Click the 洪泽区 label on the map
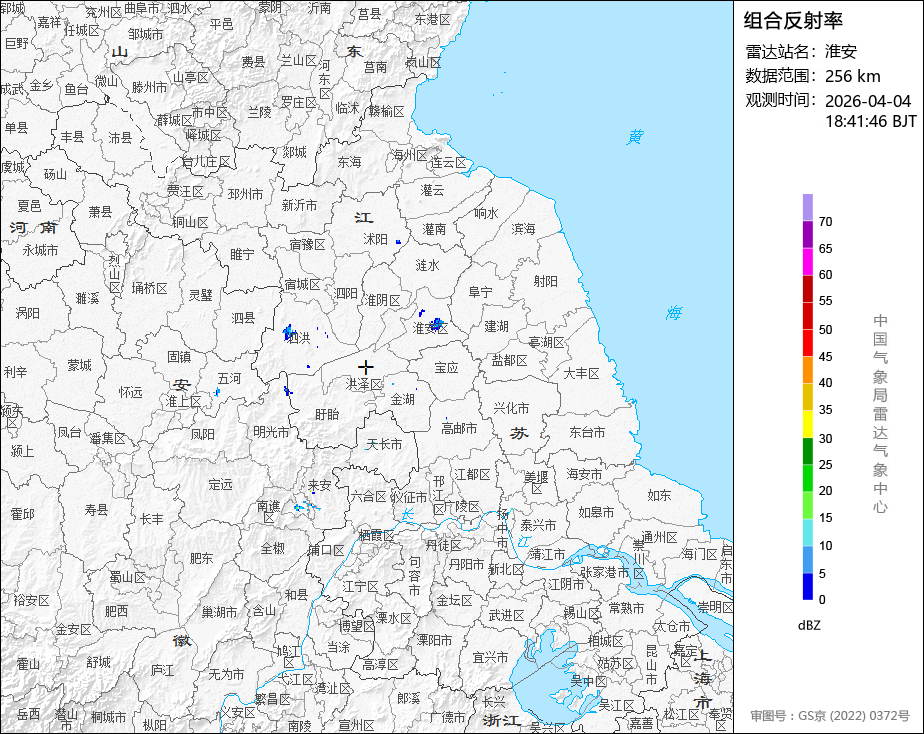Image resolution: width=924 pixels, height=734 pixels. coord(364,385)
